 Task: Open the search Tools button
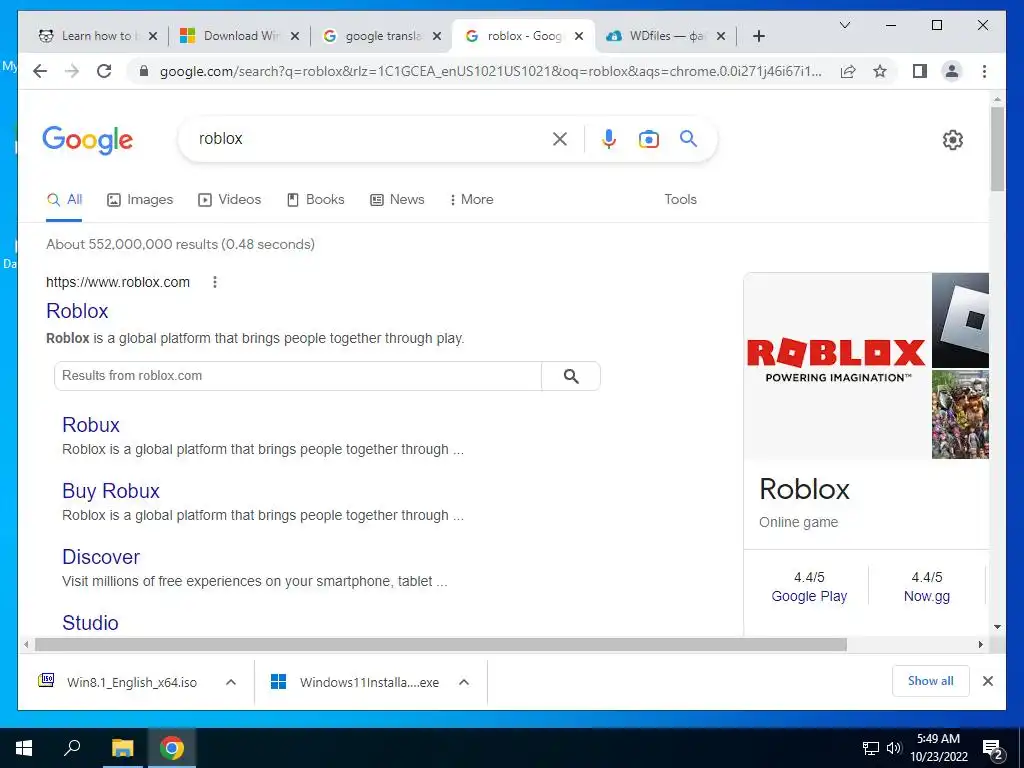680,199
